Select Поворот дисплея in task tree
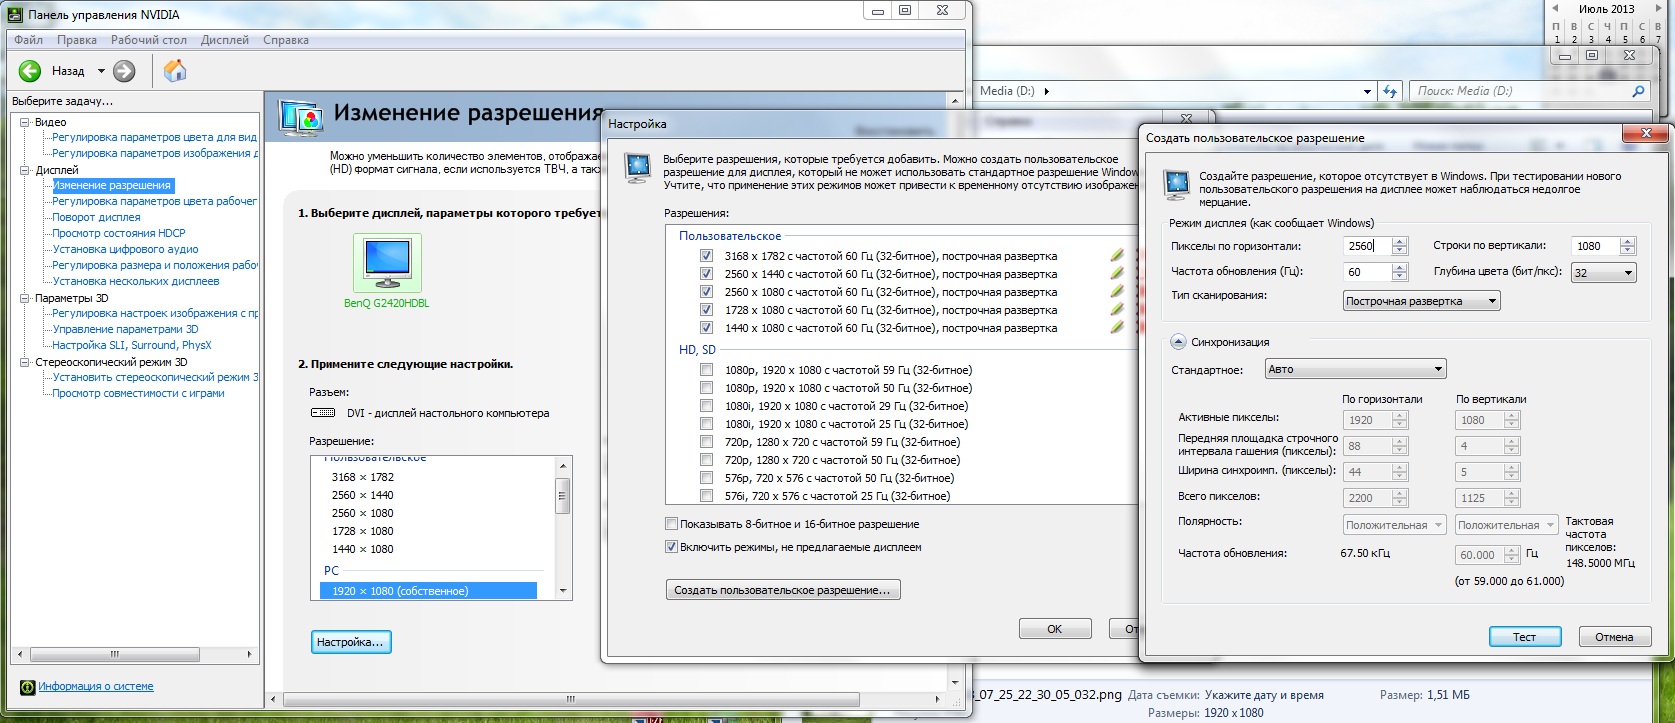Viewport: 1675px width, 723px height. pyautogui.click(x=96, y=217)
